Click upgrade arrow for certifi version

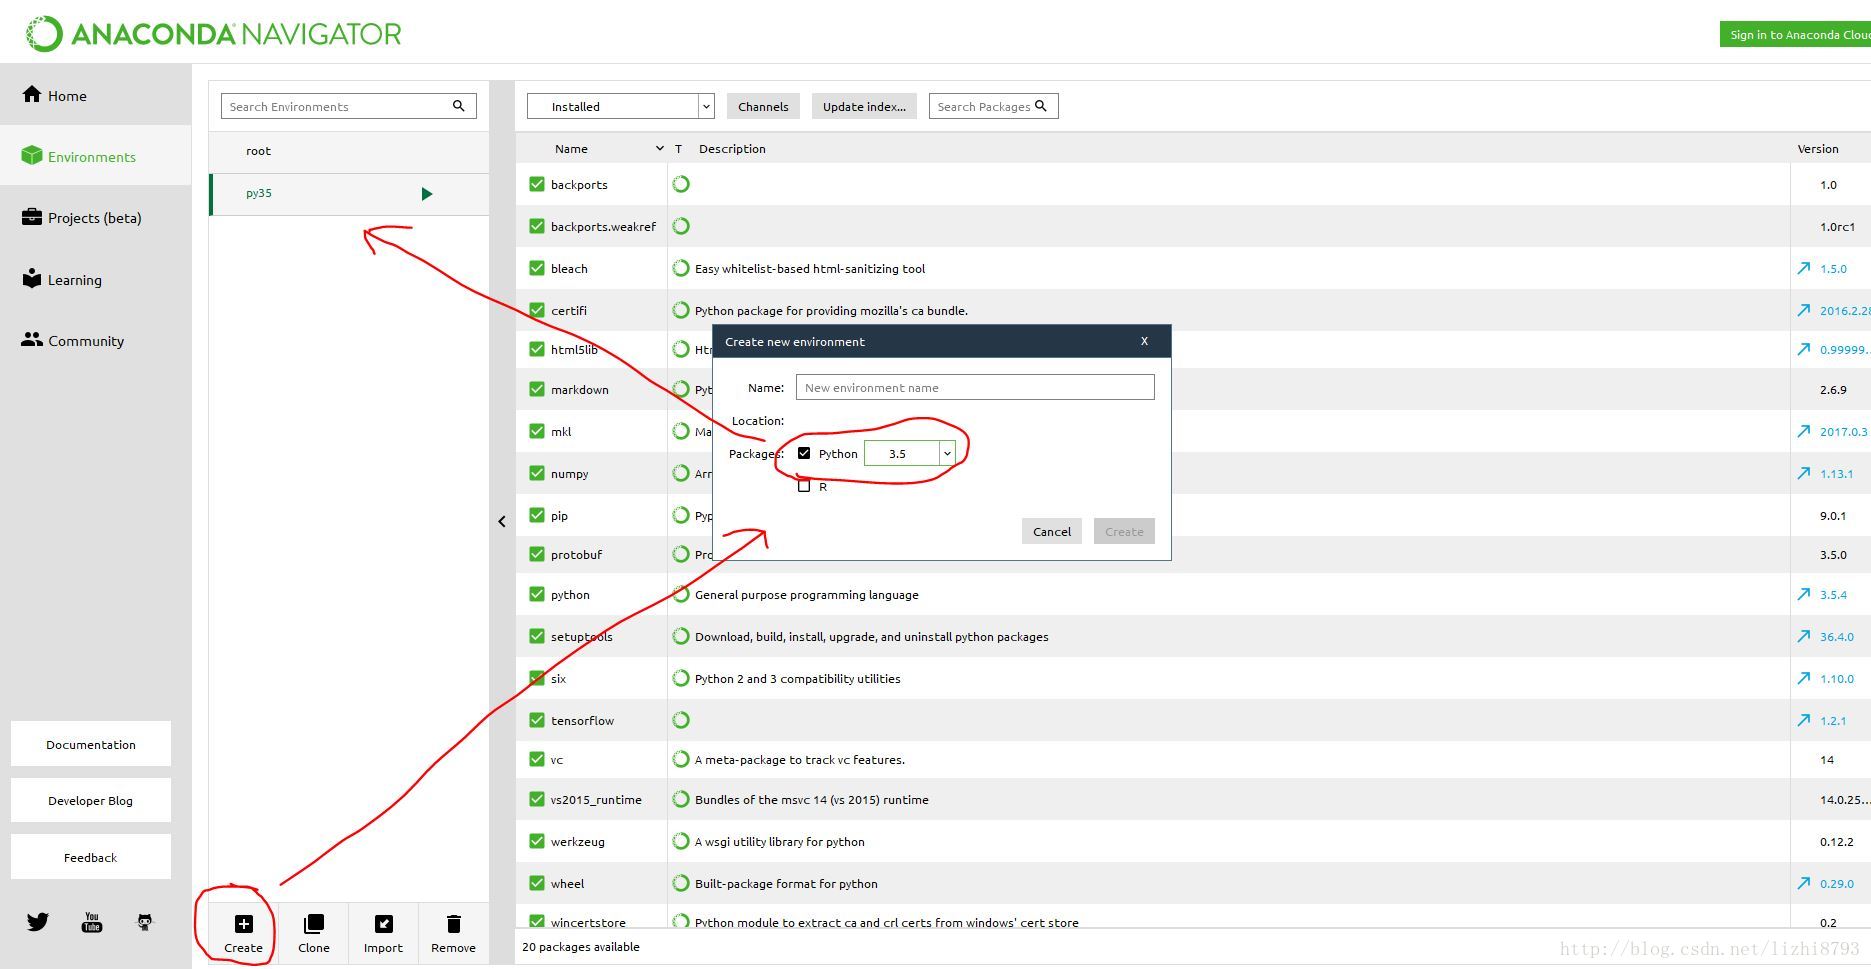(1804, 310)
